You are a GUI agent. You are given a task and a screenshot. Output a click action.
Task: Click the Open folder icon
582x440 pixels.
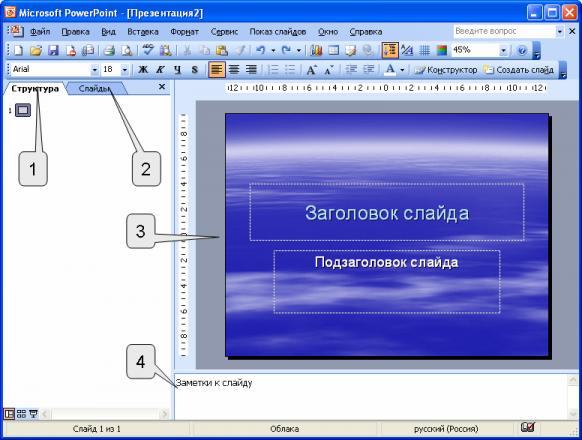point(36,50)
